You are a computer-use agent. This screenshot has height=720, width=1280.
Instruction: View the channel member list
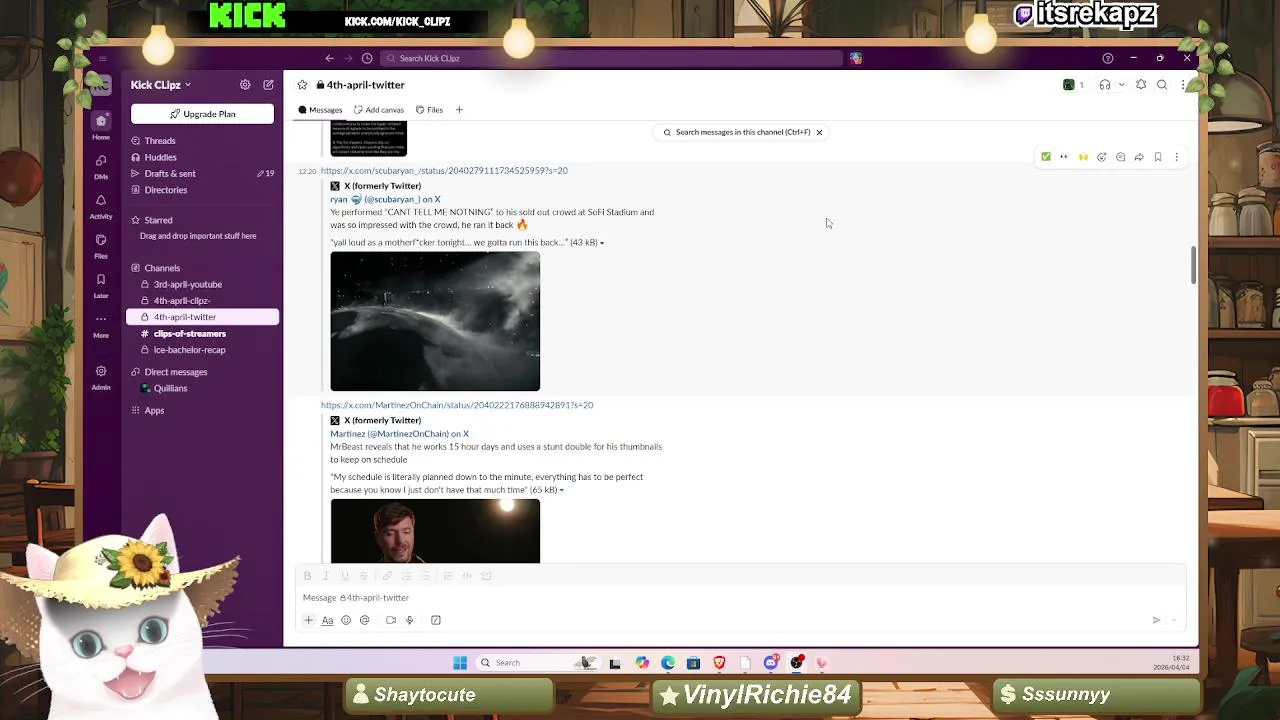point(1073,85)
